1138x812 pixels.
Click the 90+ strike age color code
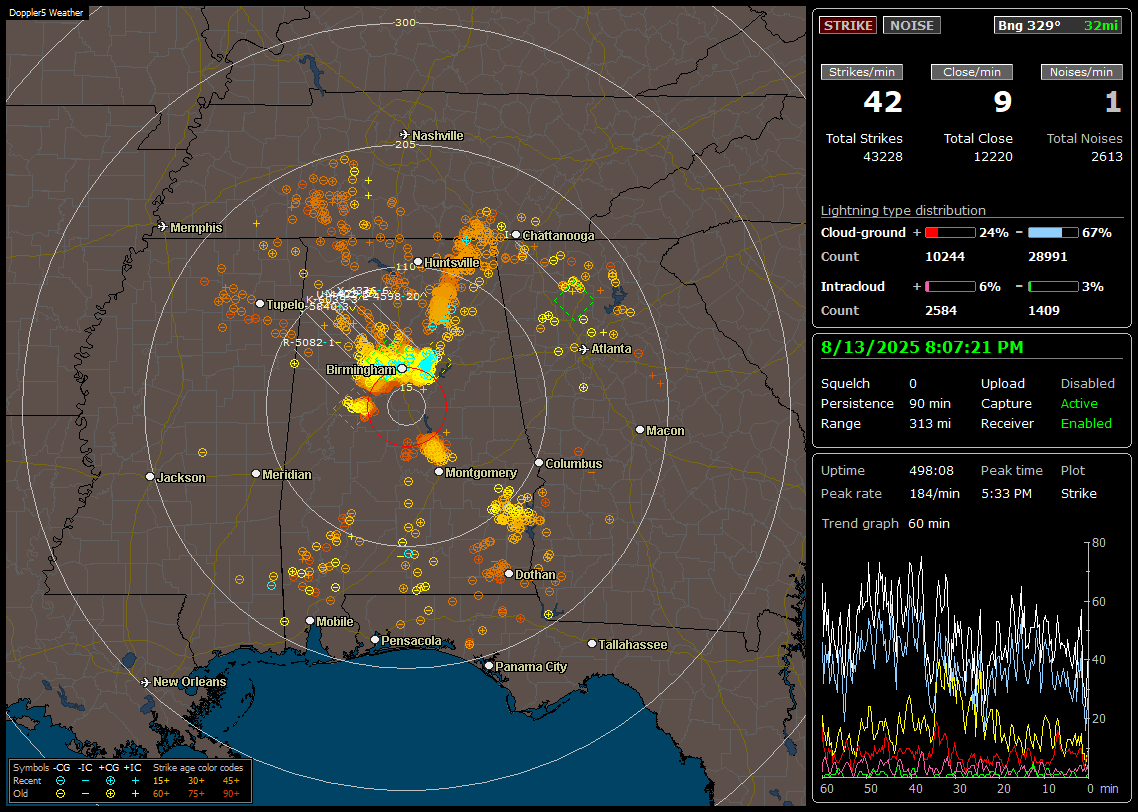(x=231, y=794)
